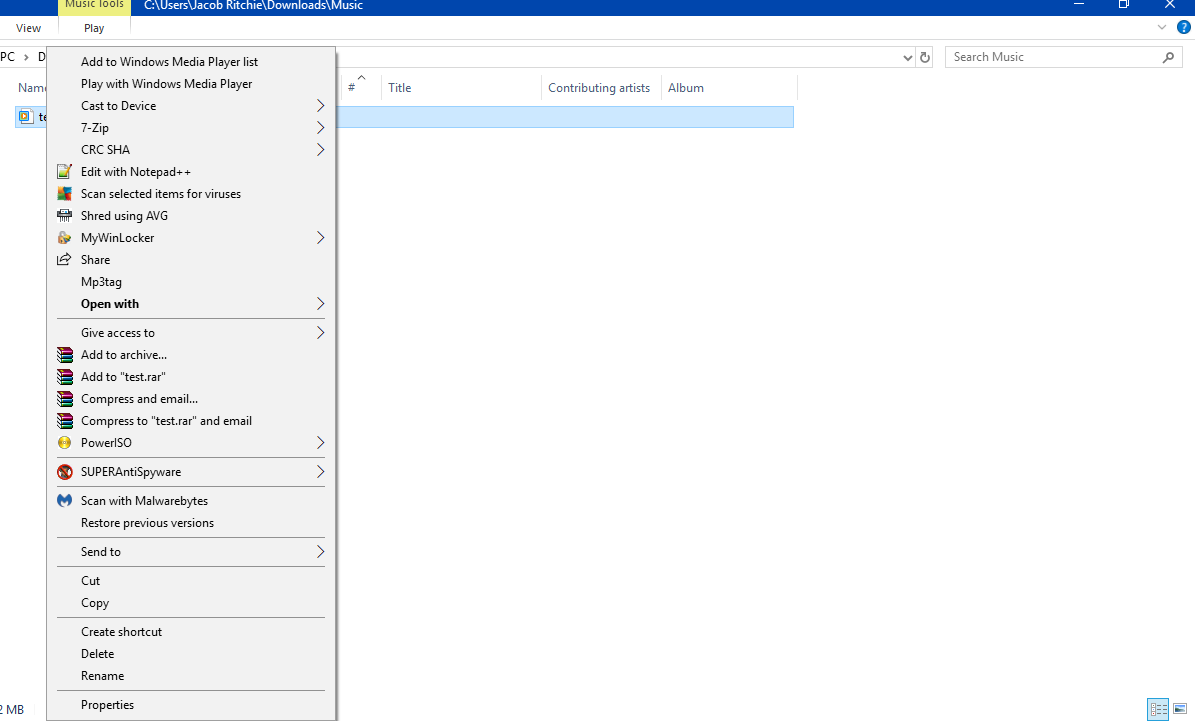Screen dimensions: 1195x721
Task: Expand the 7-Zip submenu arrow
Action: tap(321, 128)
